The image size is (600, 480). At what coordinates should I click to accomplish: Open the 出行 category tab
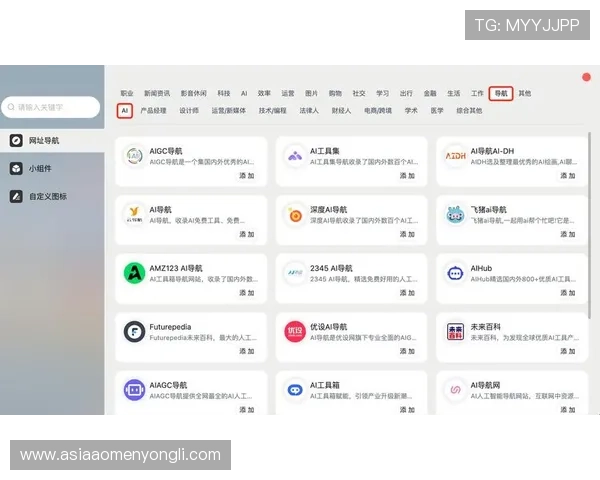406,93
